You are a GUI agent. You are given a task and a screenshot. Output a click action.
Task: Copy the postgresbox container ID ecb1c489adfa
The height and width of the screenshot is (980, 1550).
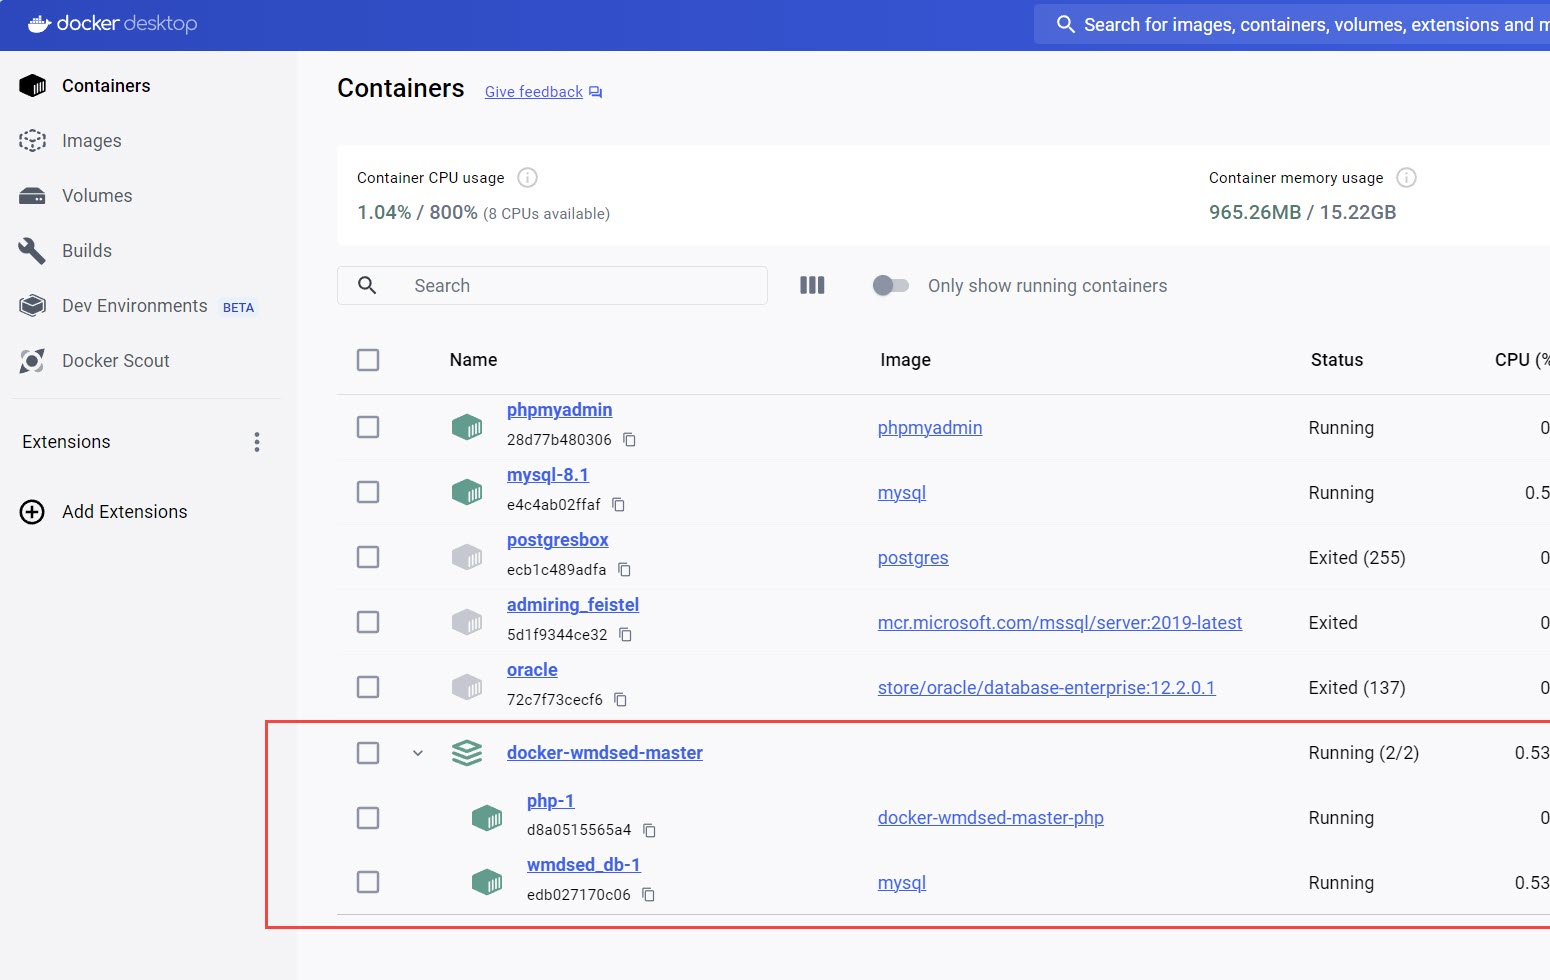pyautogui.click(x=624, y=570)
